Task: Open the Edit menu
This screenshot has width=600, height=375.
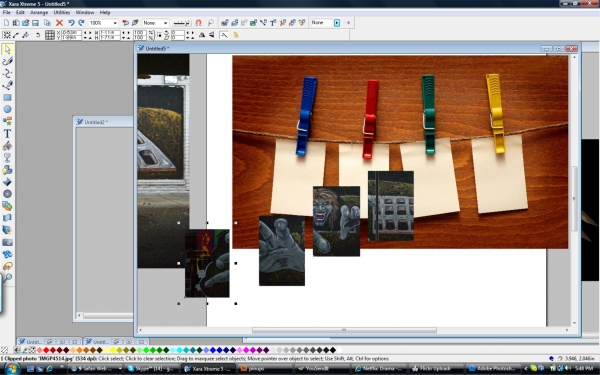Action: pos(20,13)
